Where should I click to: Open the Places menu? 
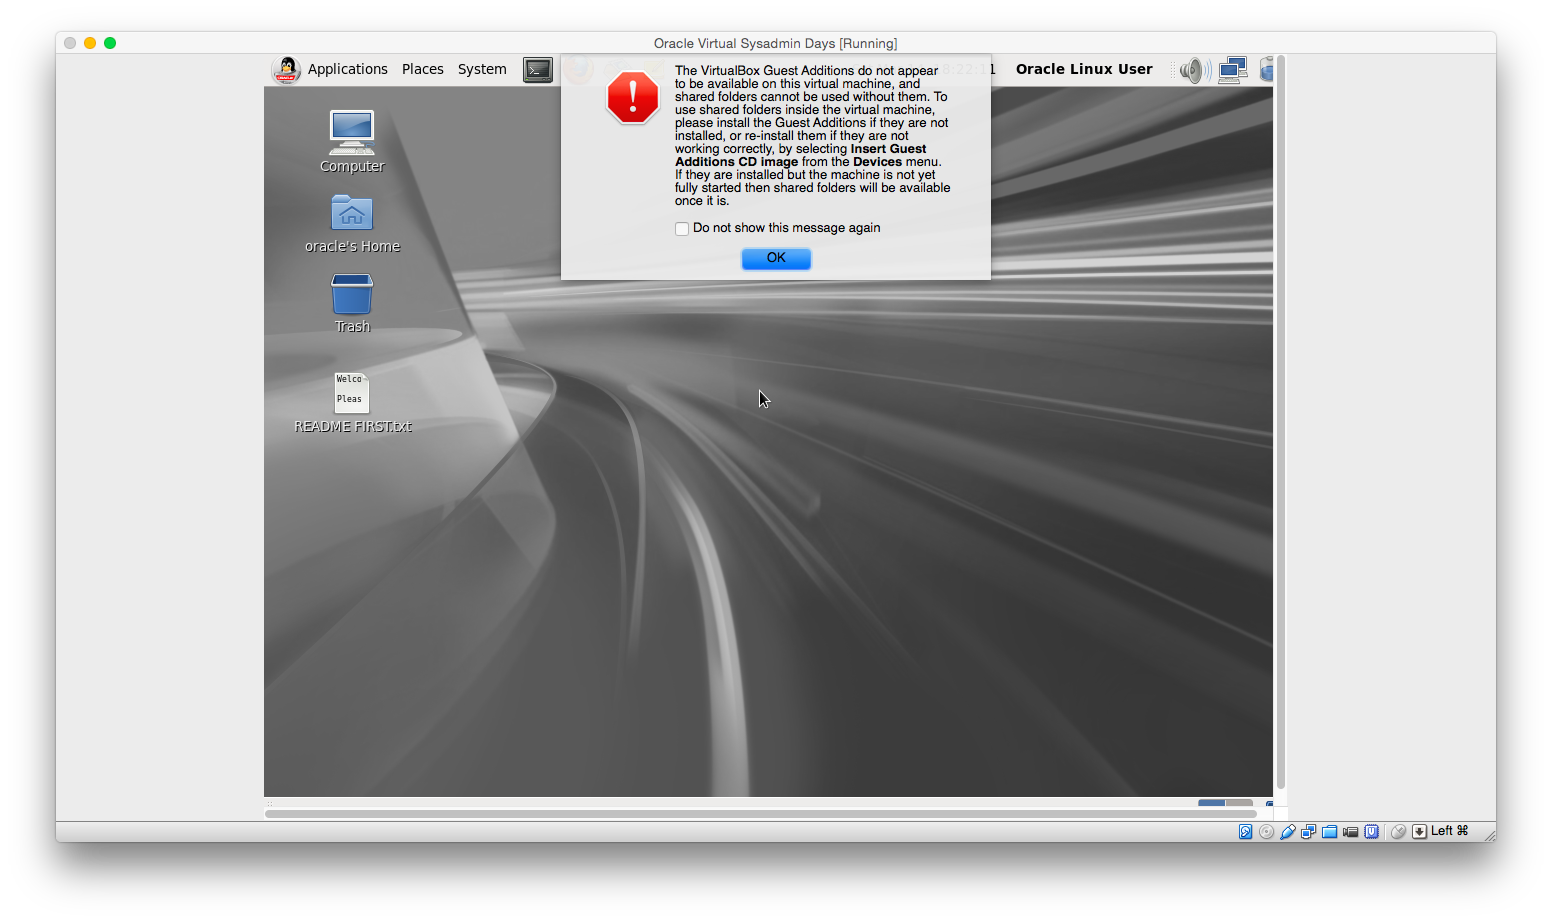423,69
